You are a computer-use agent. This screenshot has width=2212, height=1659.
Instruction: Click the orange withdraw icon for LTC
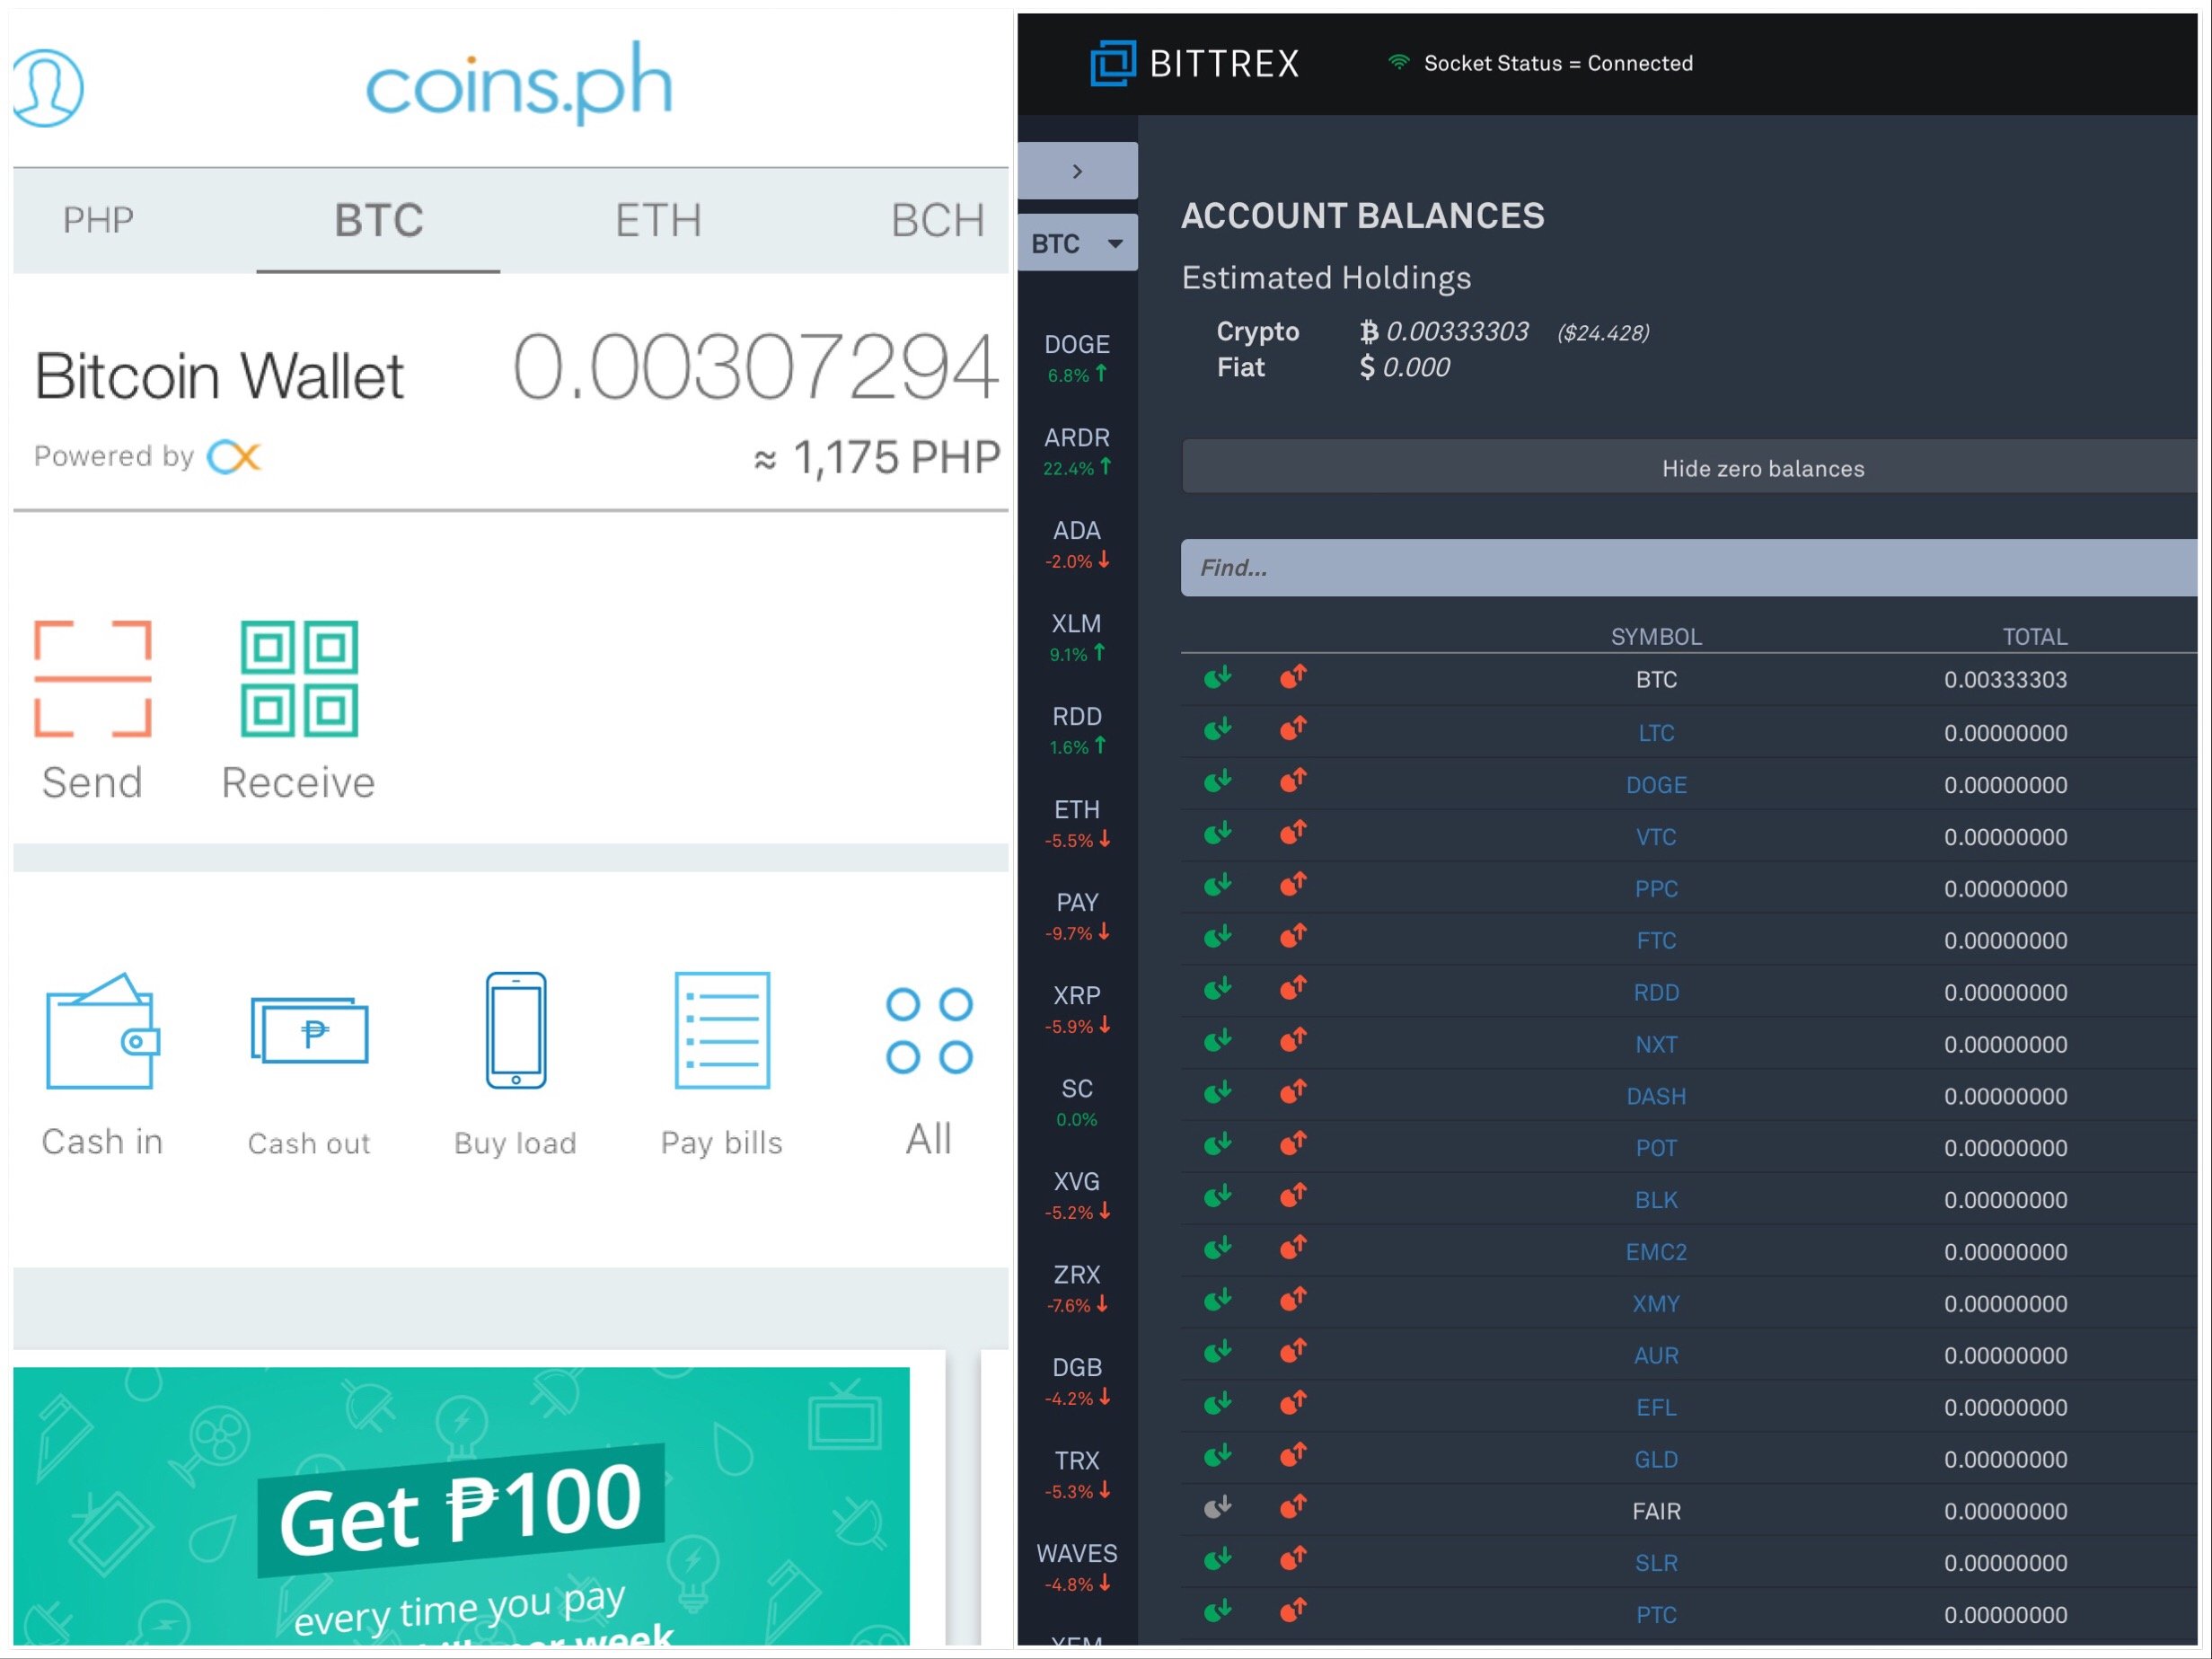pos(1293,730)
